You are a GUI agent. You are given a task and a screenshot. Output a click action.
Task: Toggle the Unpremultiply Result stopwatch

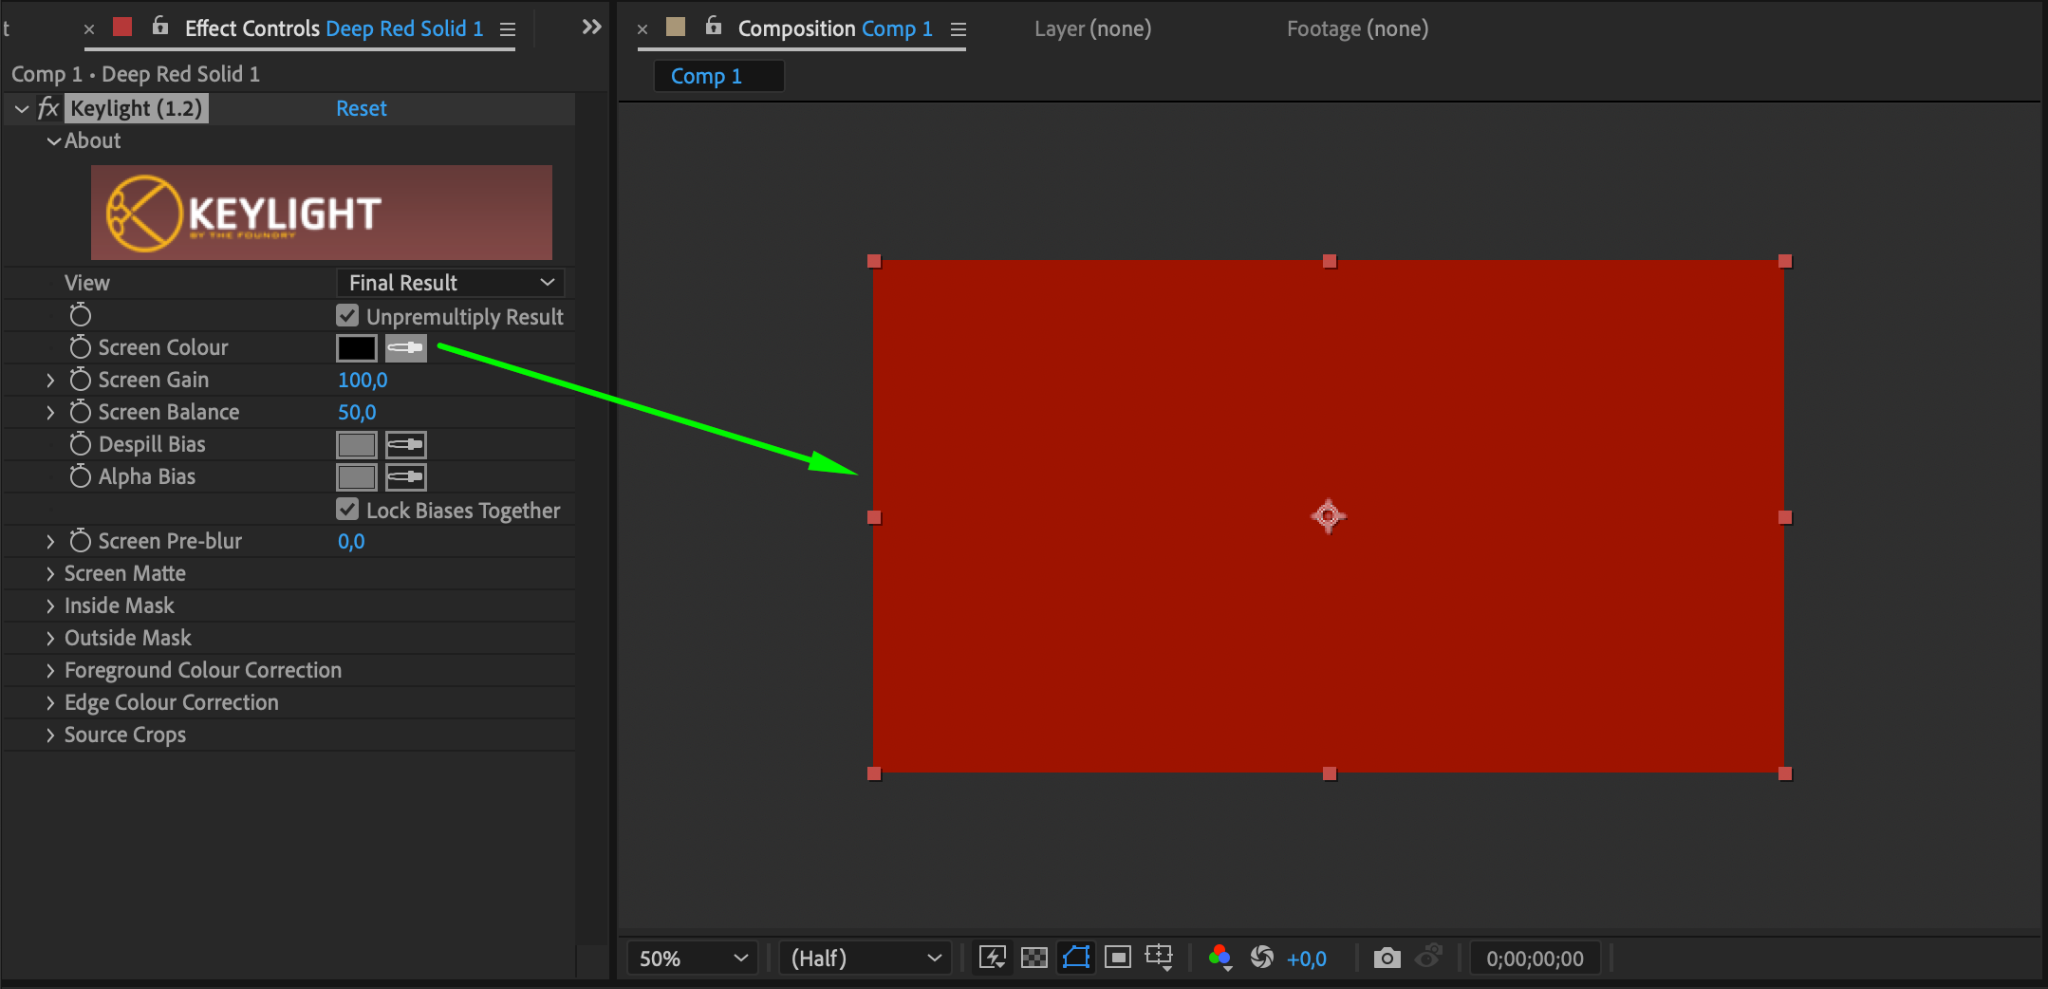pyautogui.click(x=80, y=315)
